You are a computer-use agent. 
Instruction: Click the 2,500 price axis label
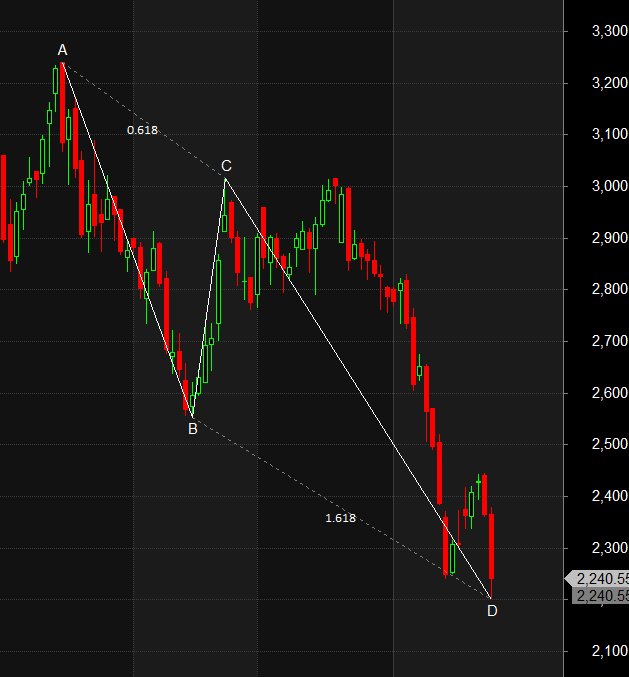(610, 445)
